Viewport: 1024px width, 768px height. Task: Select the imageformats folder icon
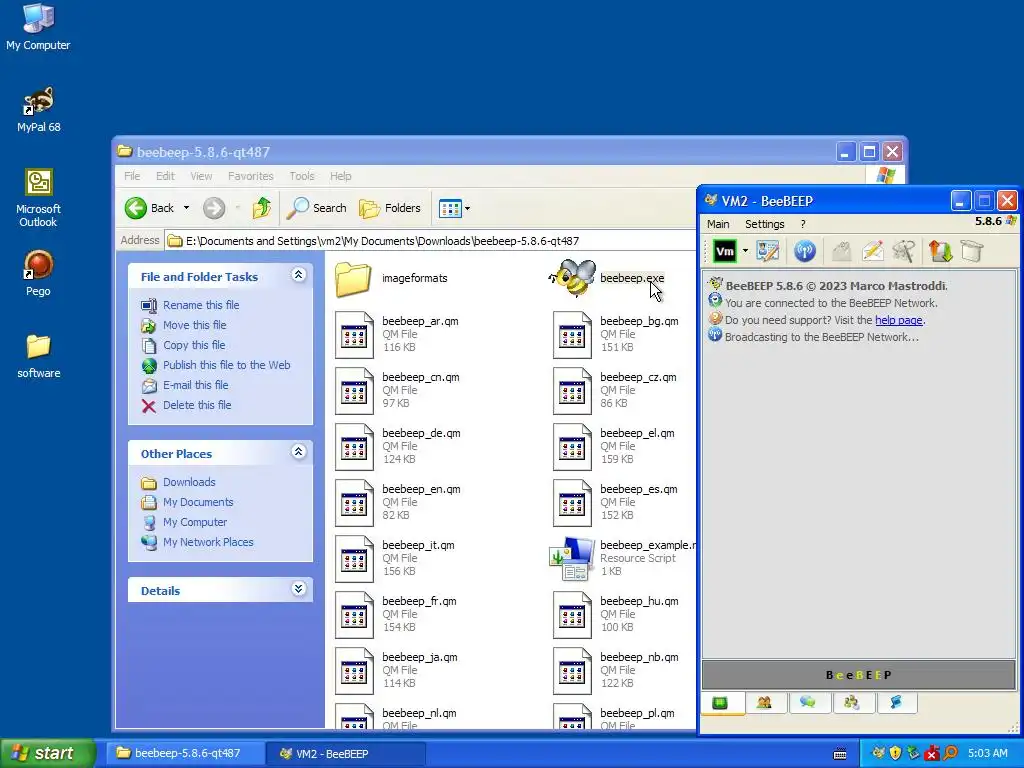tap(353, 279)
